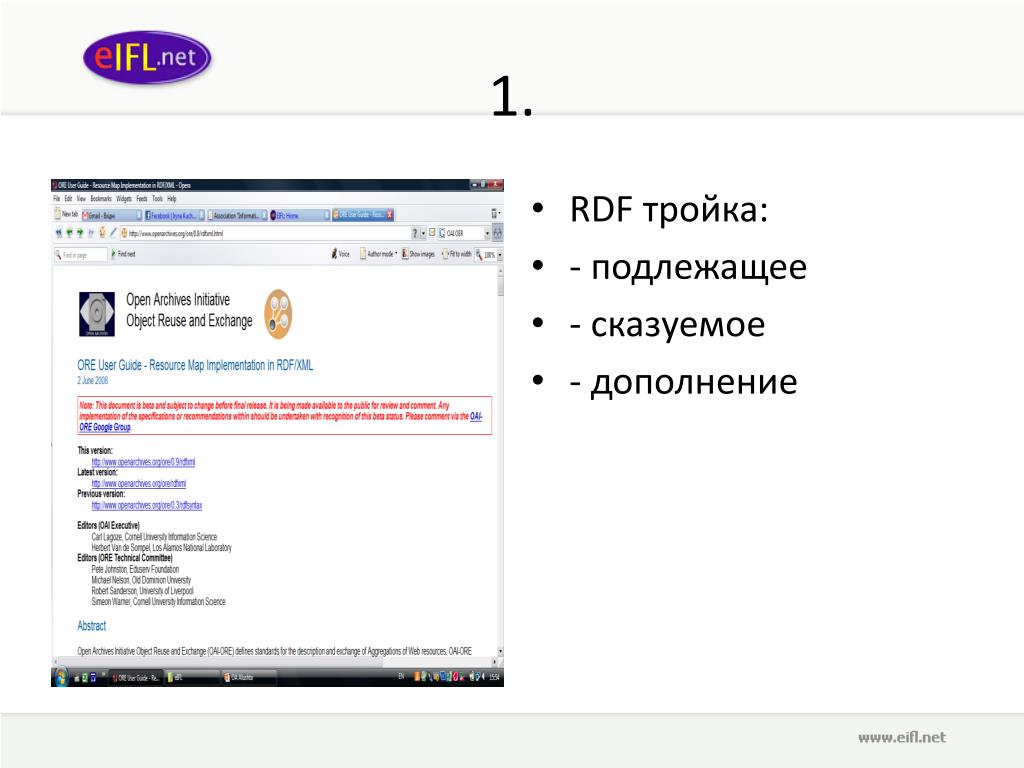
Task: Toggle Show images
Action: coord(418,254)
